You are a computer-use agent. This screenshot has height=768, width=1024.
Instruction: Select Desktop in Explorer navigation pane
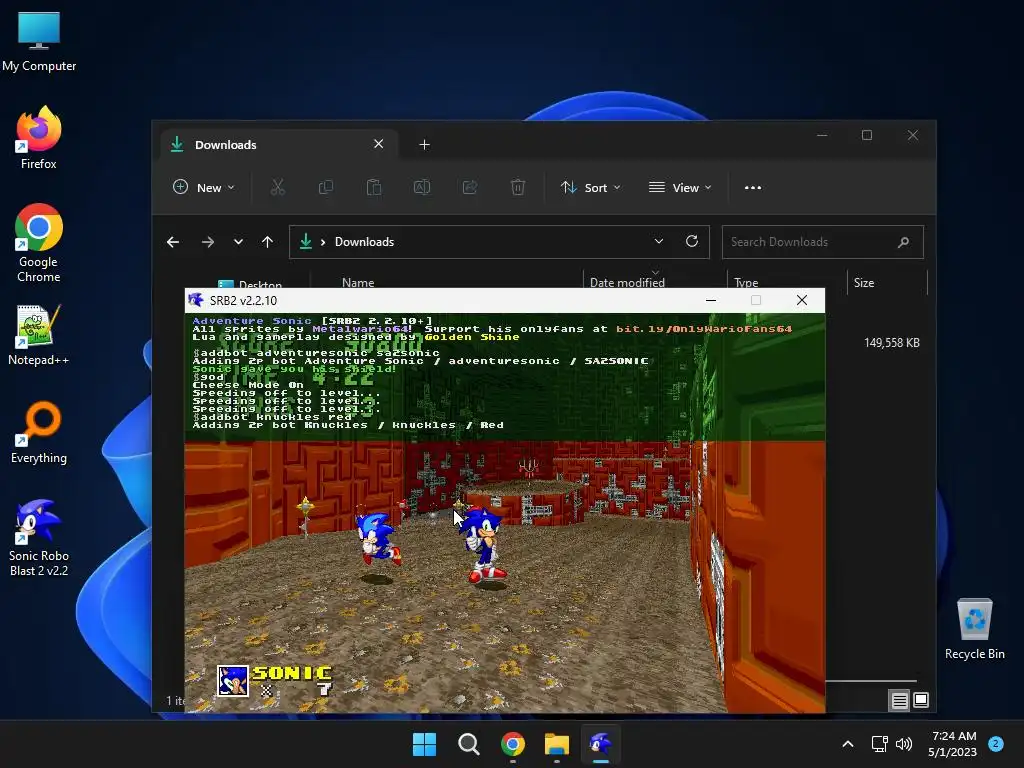click(249, 285)
